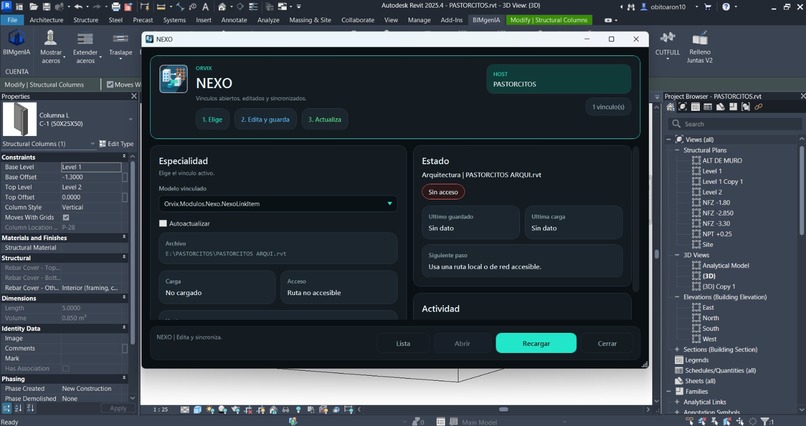Click the 1. Elige step button
Screen dimensions: 806x426
tap(212, 119)
